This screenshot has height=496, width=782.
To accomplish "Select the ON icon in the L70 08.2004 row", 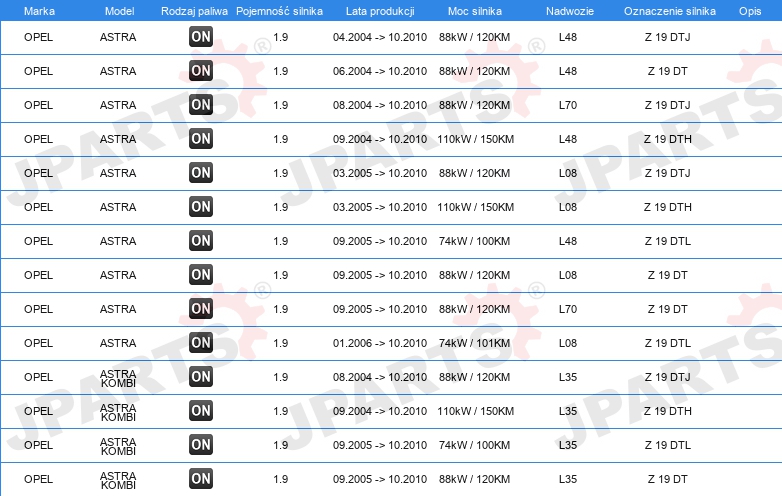I will click(201, 105).
